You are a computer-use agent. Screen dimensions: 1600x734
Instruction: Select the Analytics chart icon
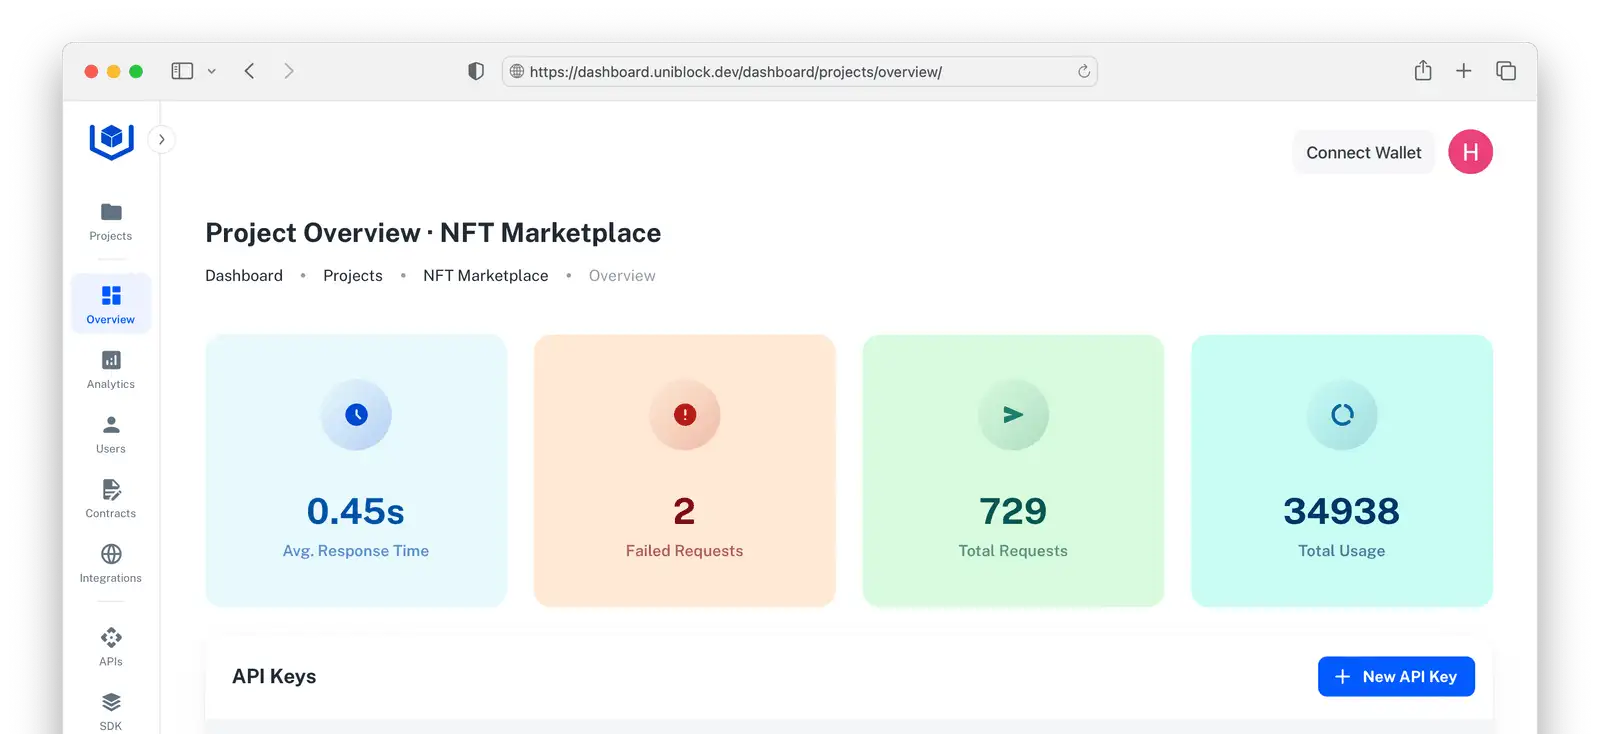[111, 360]
